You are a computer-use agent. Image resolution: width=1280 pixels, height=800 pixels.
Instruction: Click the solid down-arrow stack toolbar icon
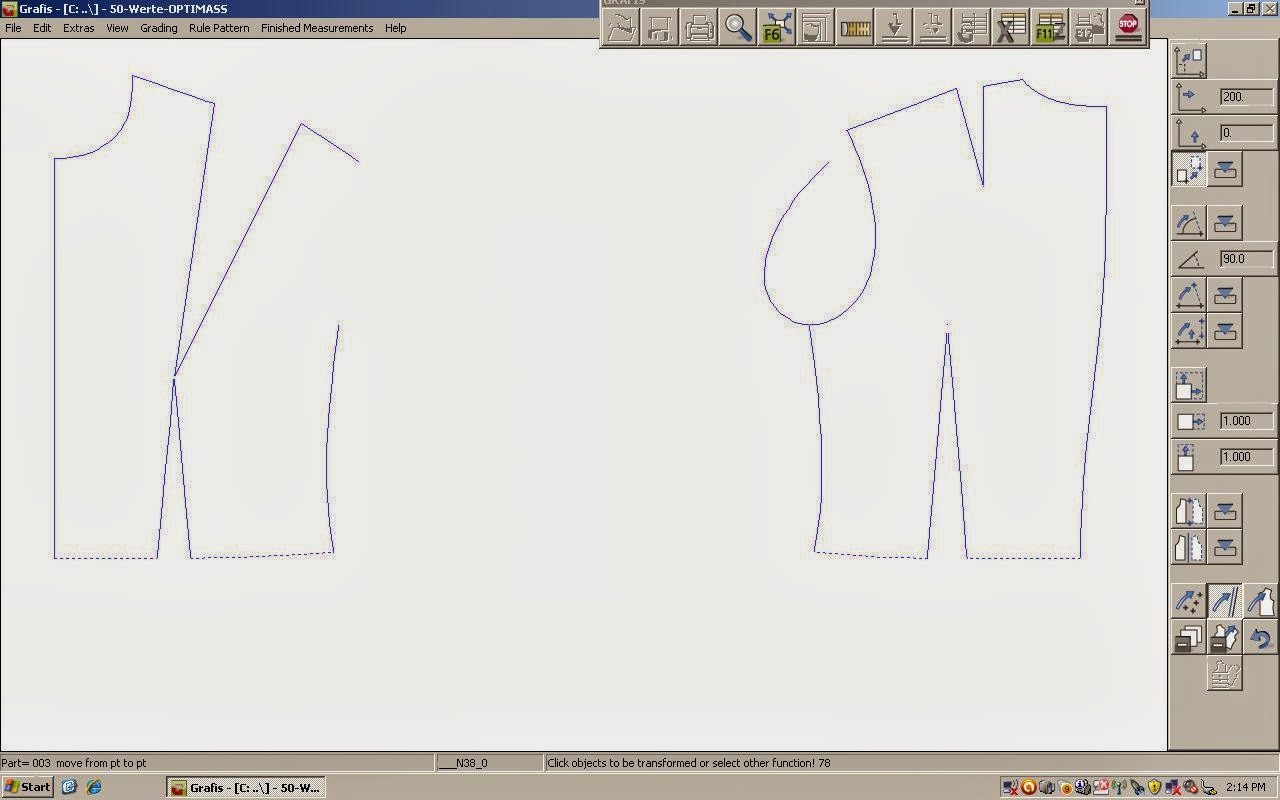[894, 27]
